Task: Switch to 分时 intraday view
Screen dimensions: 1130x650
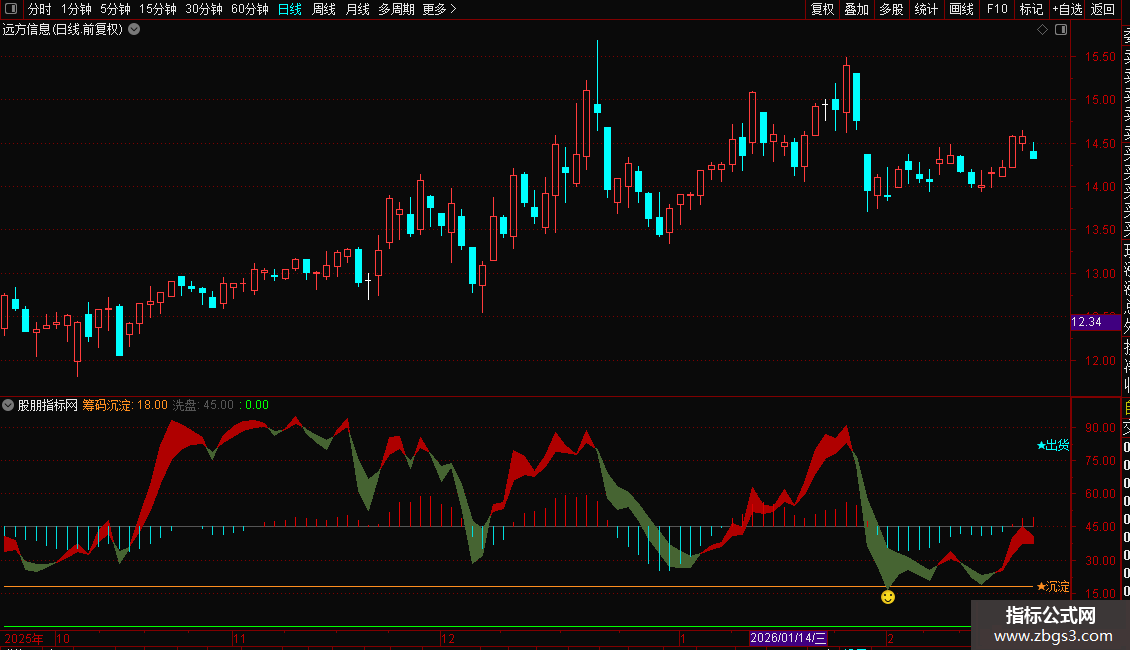Action: (x=40, y=9)
